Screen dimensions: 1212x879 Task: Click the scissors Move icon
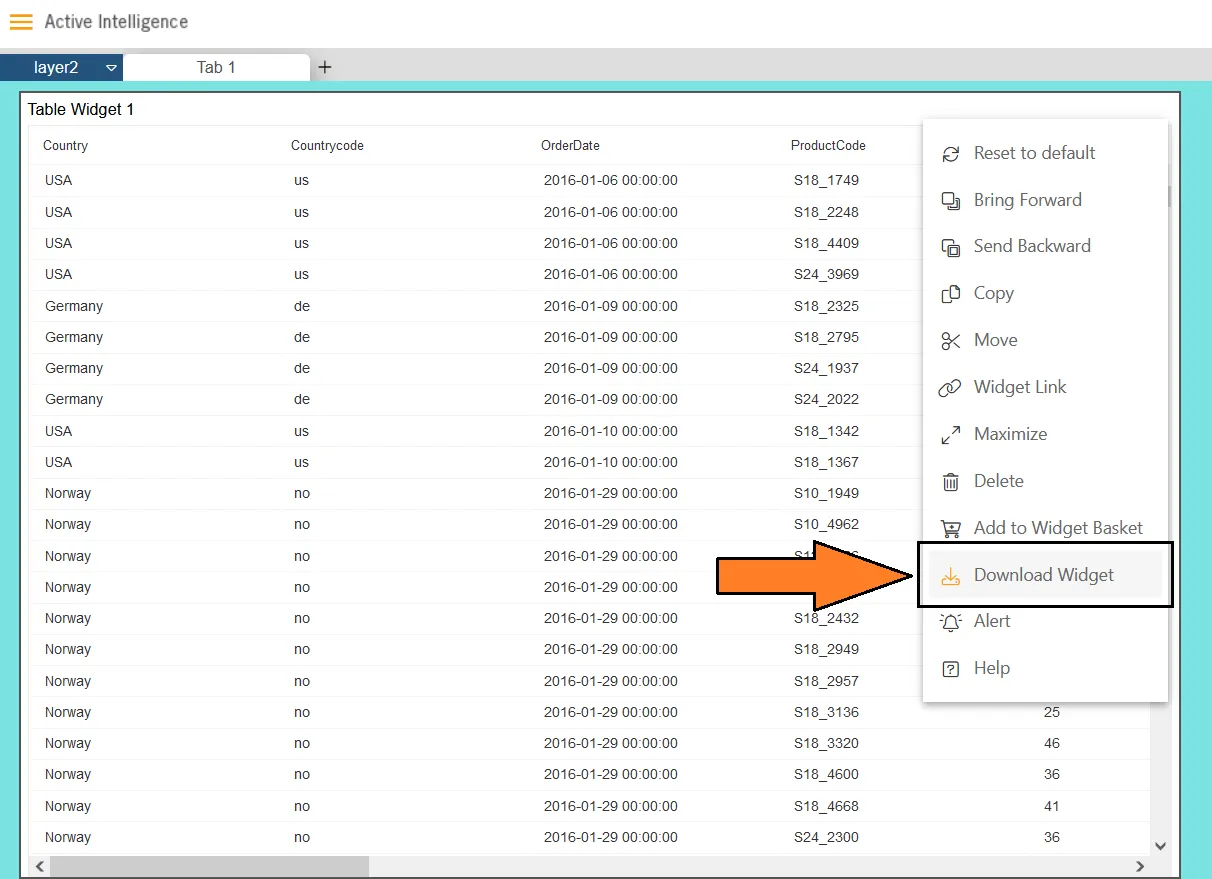tap(951, 341)
